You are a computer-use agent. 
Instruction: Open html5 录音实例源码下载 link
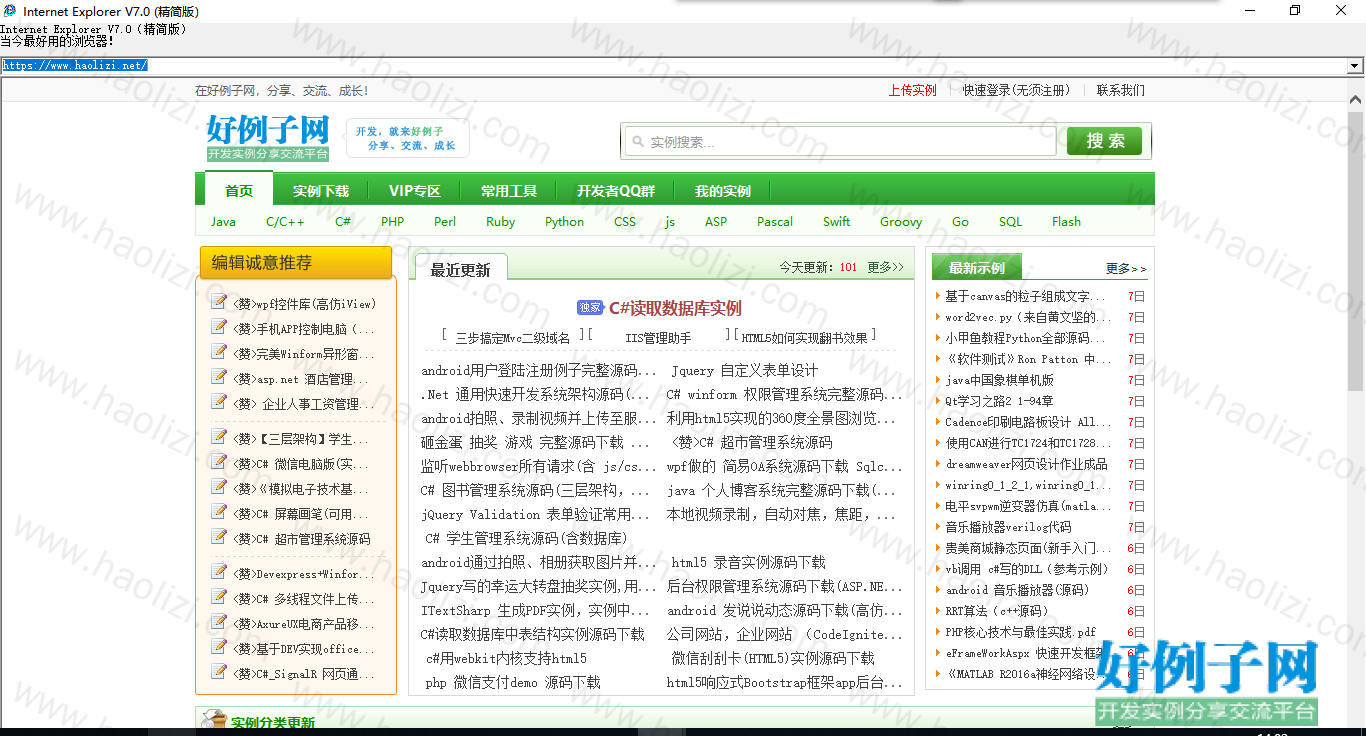(748, 562)
